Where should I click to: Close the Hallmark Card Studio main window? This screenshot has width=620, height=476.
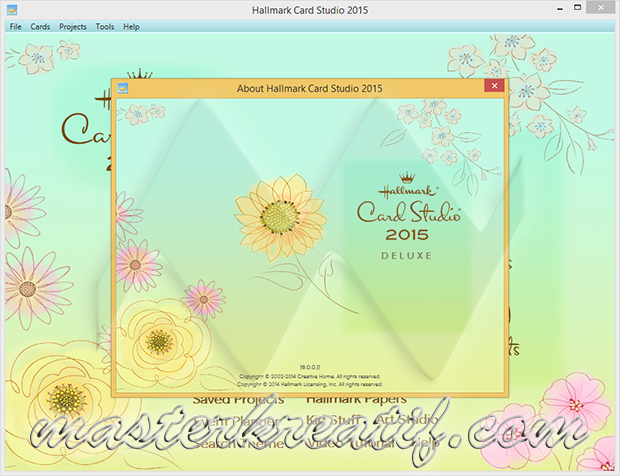601,8
